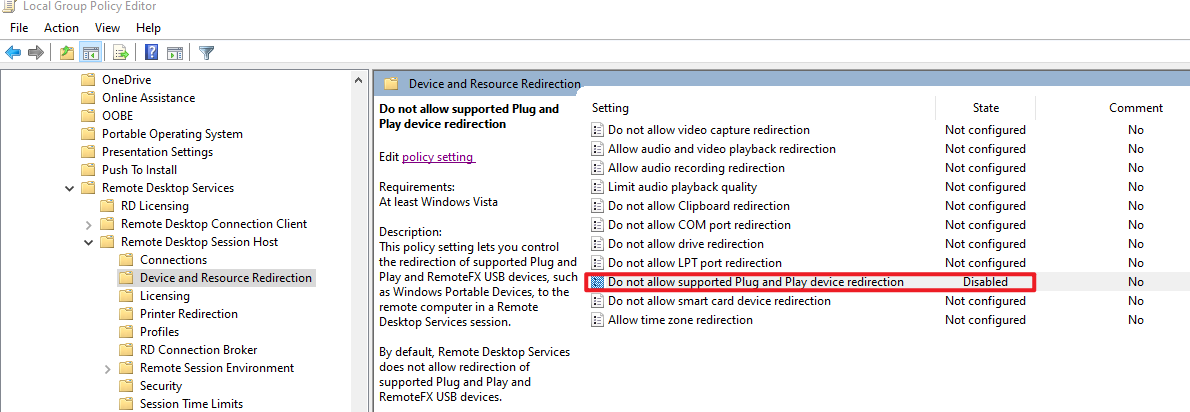Image resolution: width=1190 pixels, height=412 pixels.
Task: Click the Filter funnel toolbar icon
Action: [x=206, y=53]
